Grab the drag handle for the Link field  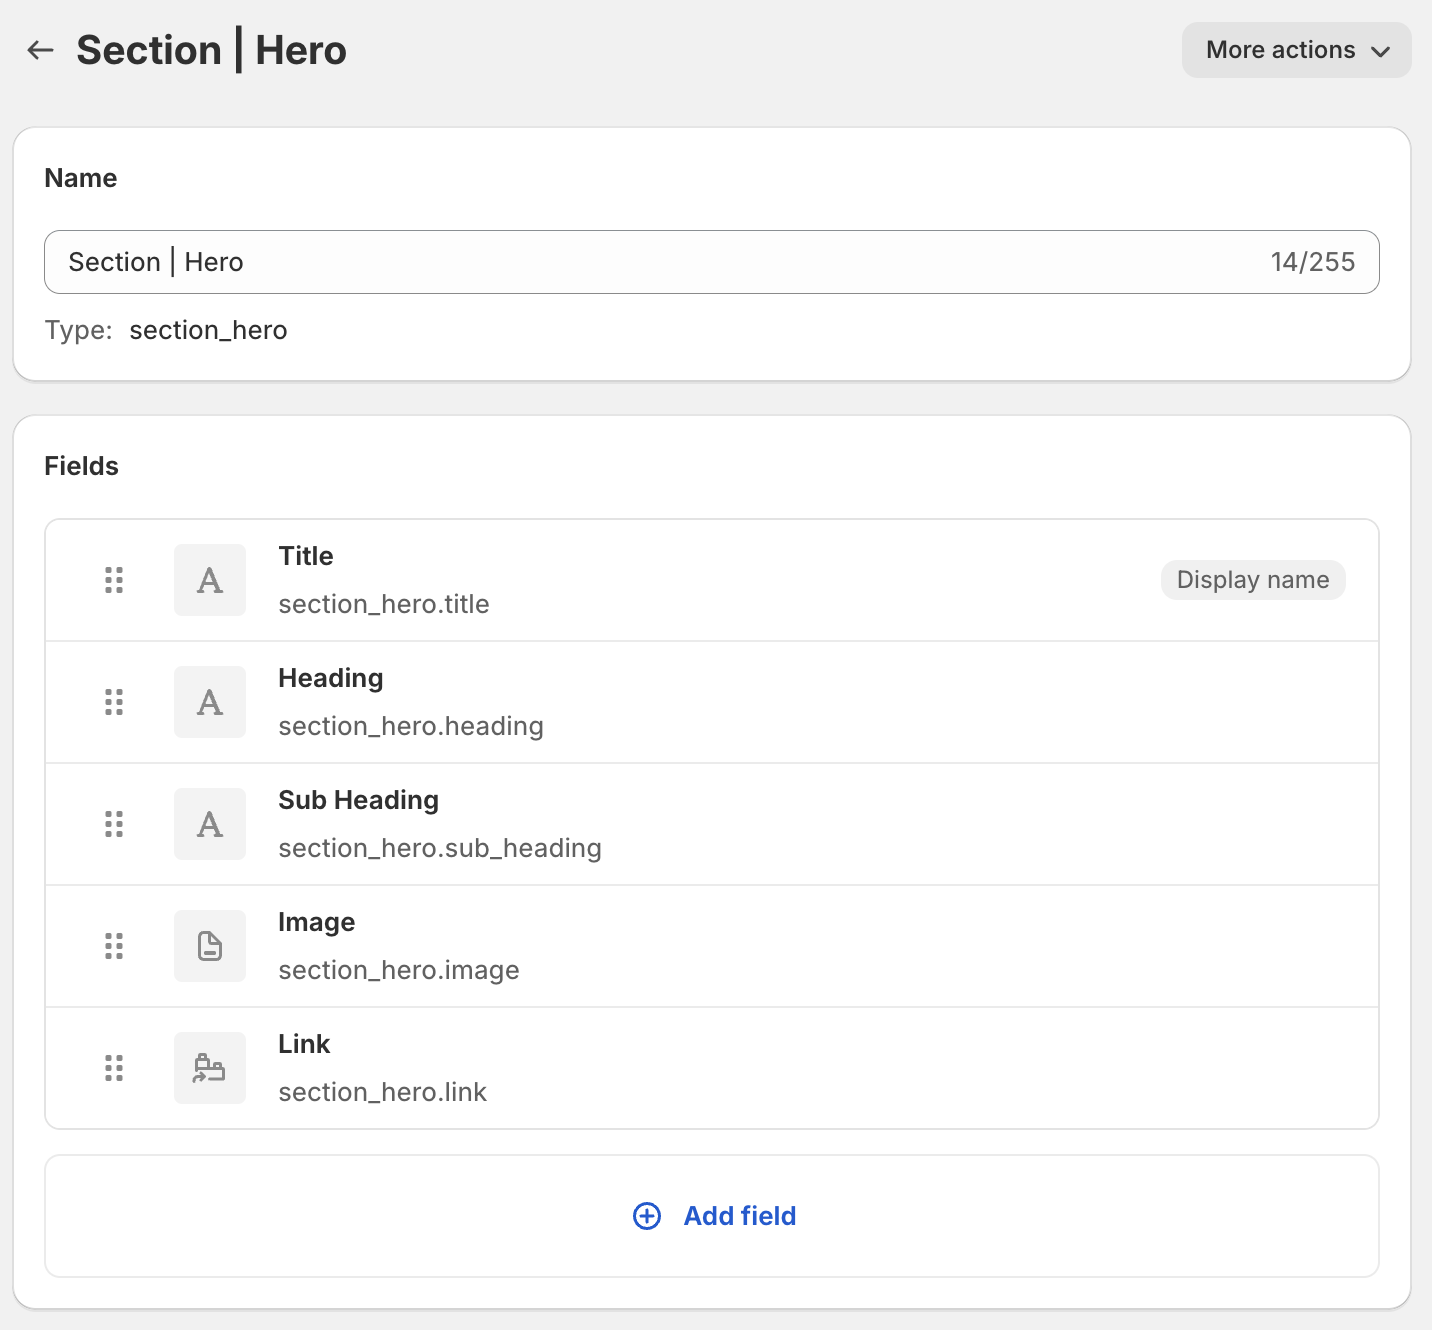coord(114,1067)
